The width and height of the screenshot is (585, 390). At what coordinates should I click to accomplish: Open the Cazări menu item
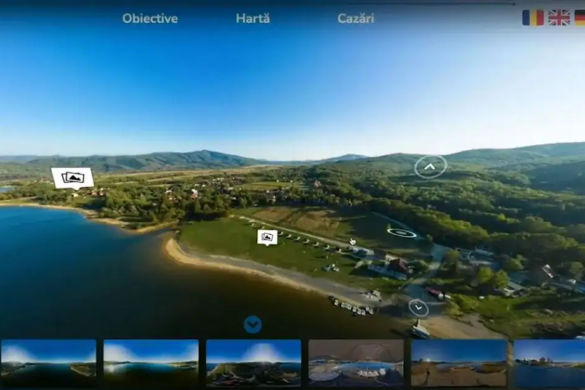tap(356, 18)
